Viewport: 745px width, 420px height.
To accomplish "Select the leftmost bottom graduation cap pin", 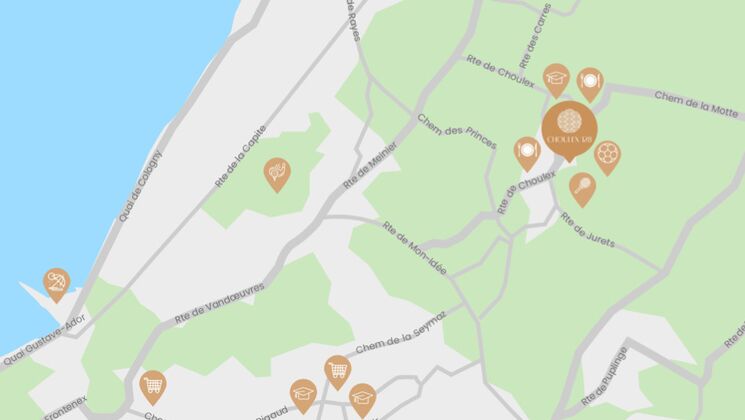I will [x=303, y=396].
